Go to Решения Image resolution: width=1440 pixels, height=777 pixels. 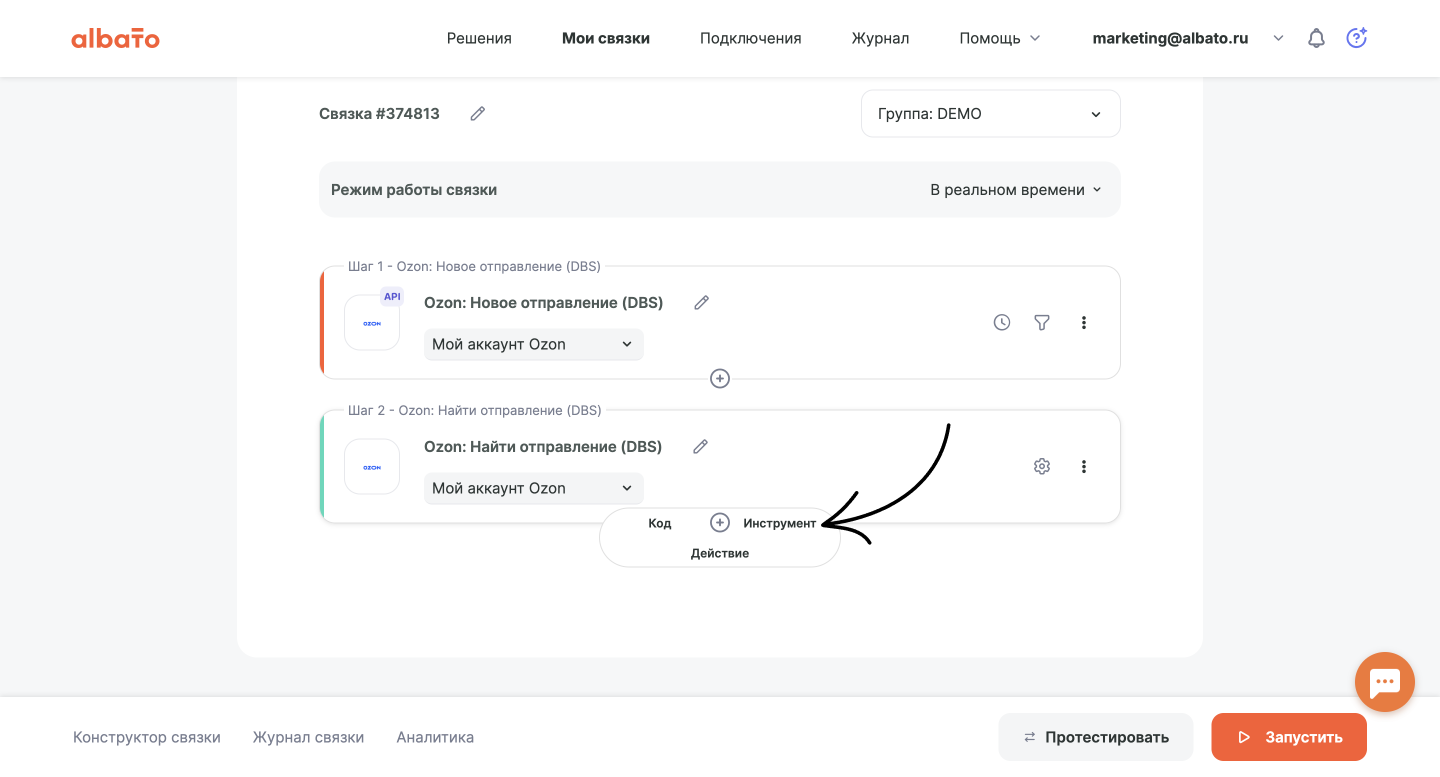click(x=479, y=38)
